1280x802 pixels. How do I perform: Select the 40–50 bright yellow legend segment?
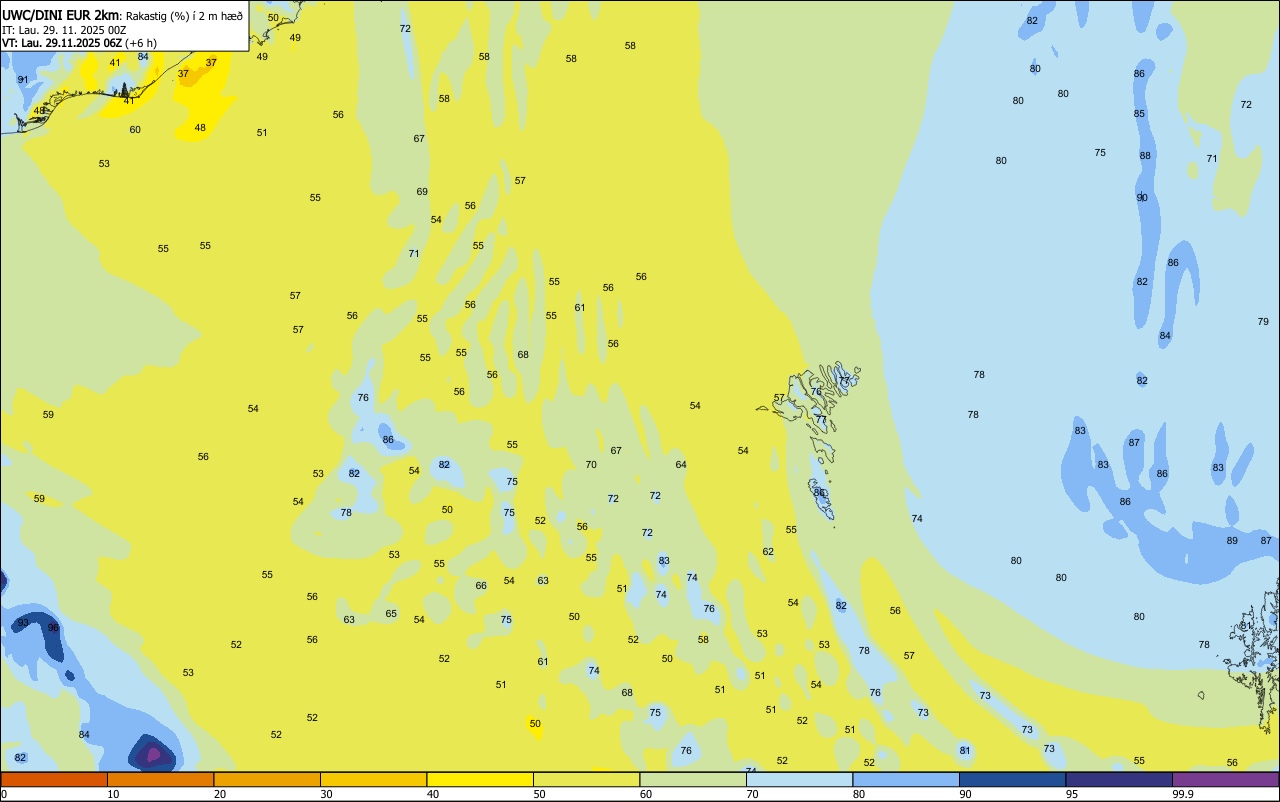(x=480, y=780)
